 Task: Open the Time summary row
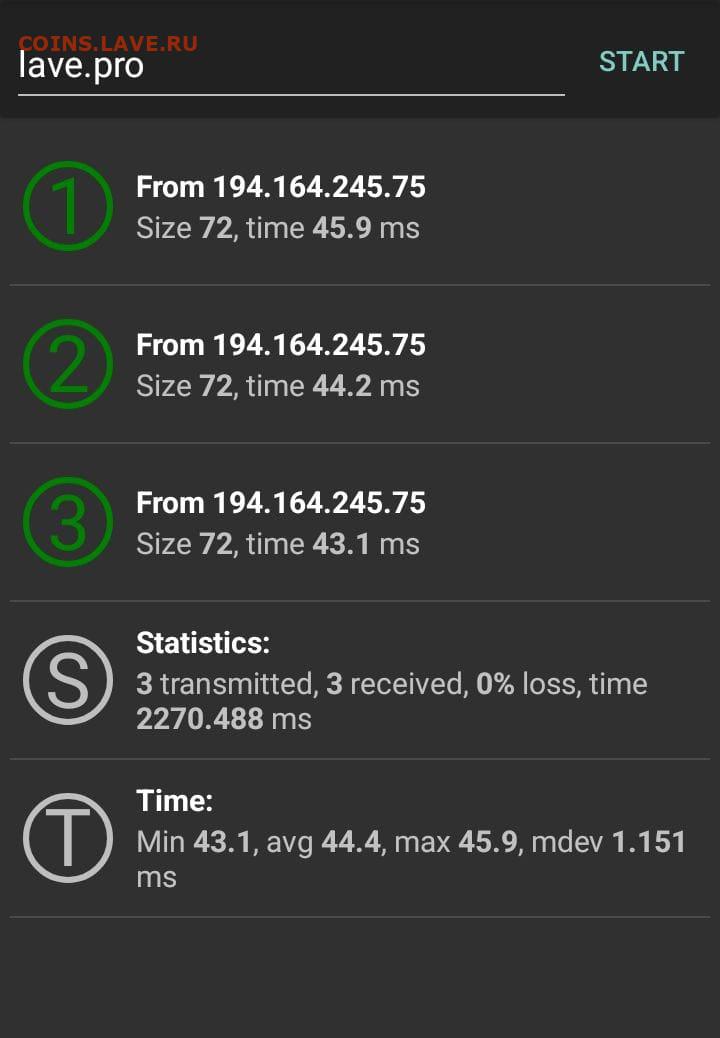[x=360, y=839]
